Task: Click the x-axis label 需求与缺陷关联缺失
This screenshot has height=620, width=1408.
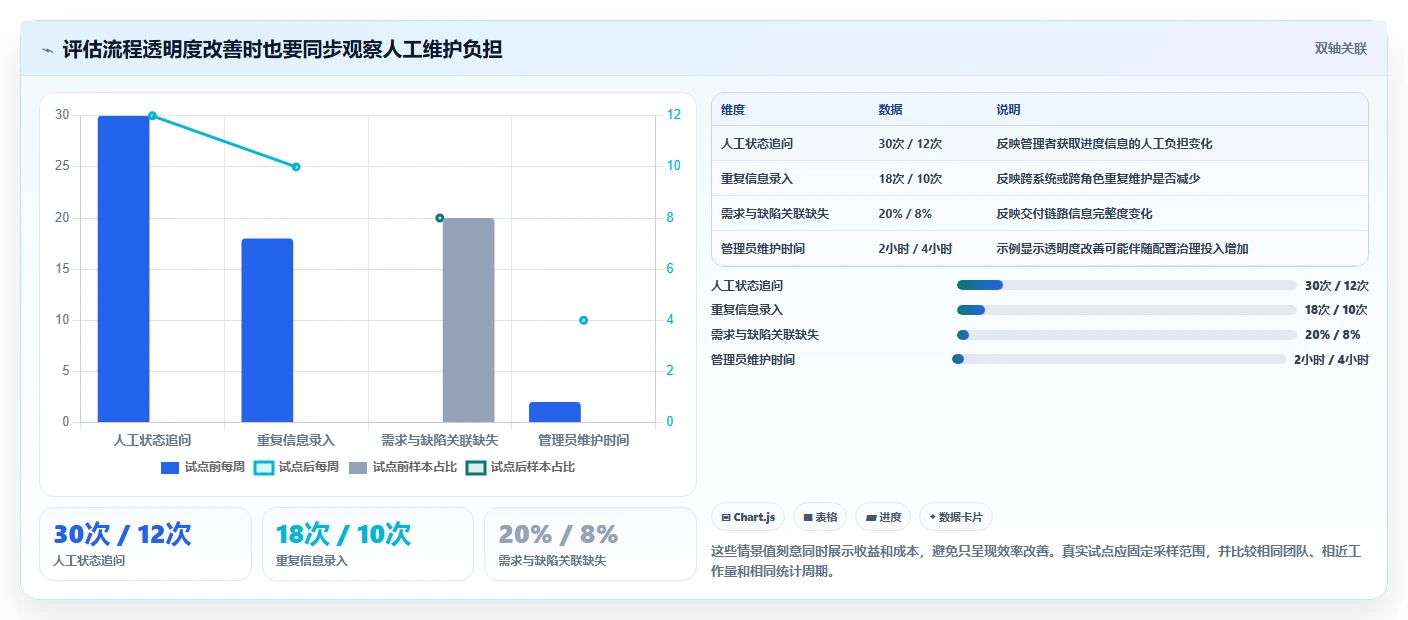Action: click(x=440, y=440)
